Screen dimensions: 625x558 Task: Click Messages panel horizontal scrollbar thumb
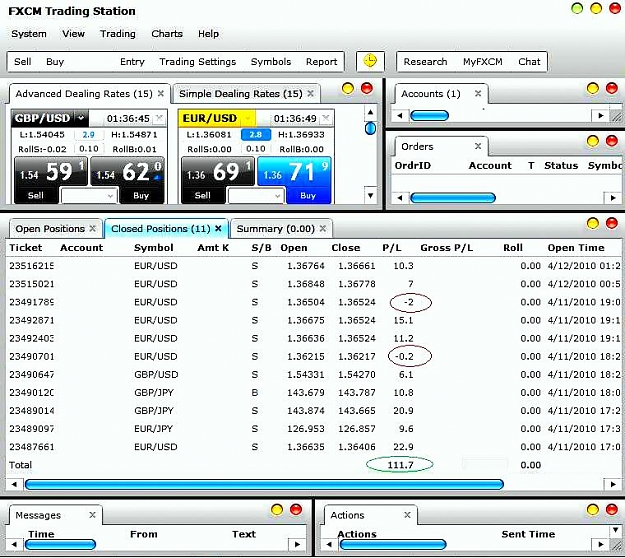[x=60, y=544]
